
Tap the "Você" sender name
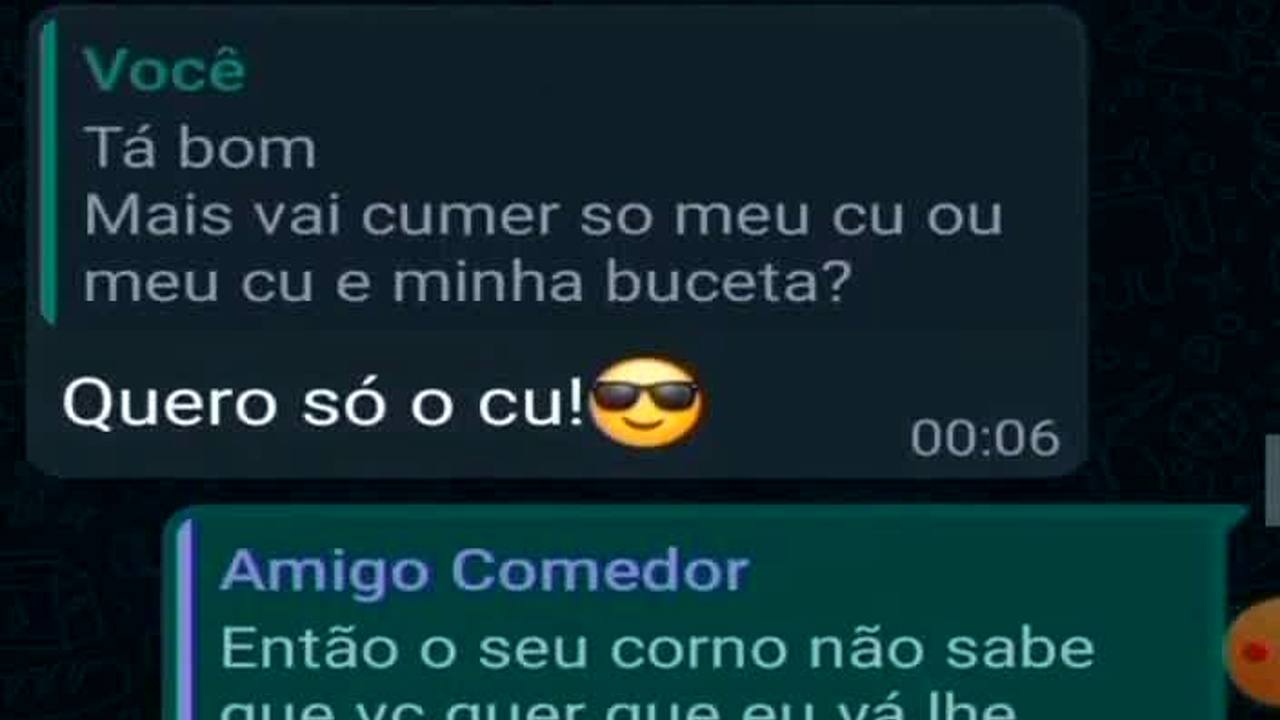(164, 69)
